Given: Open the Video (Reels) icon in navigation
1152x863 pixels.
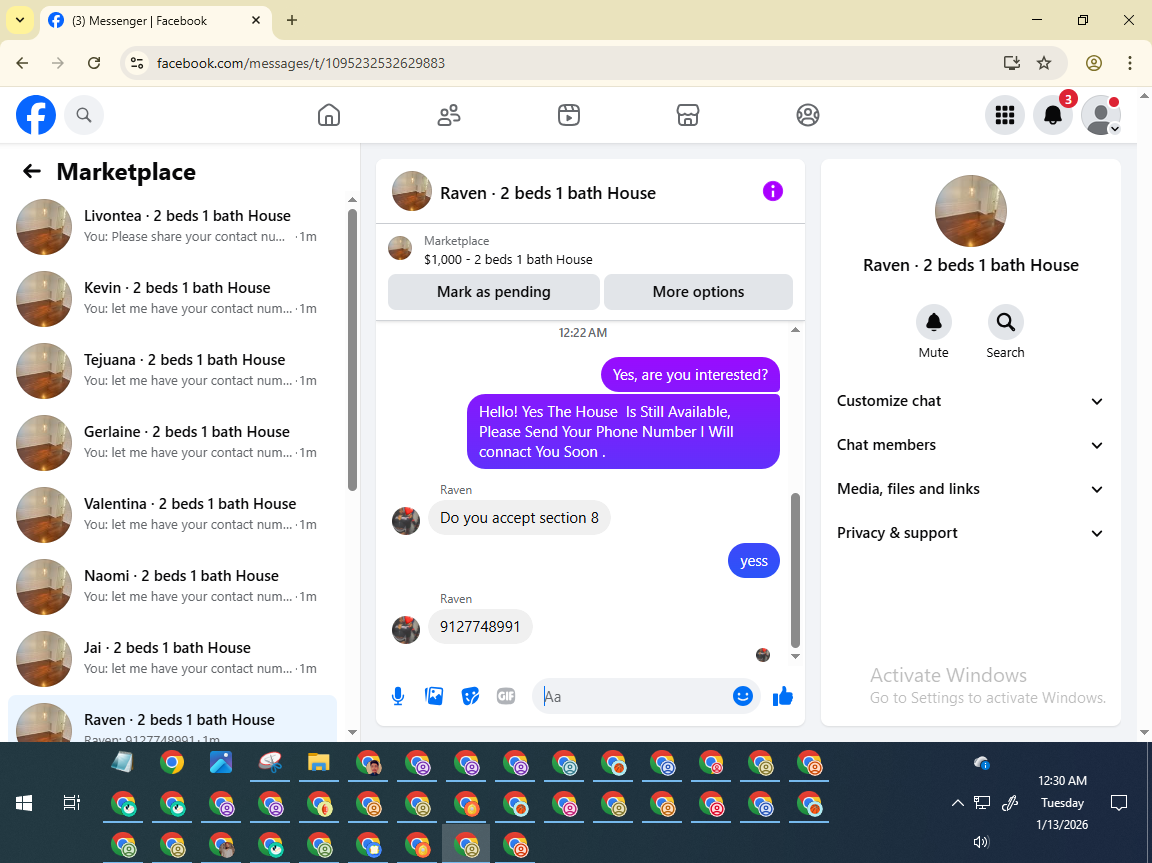Looking at the screenshot, I should [x=569, y=115].
